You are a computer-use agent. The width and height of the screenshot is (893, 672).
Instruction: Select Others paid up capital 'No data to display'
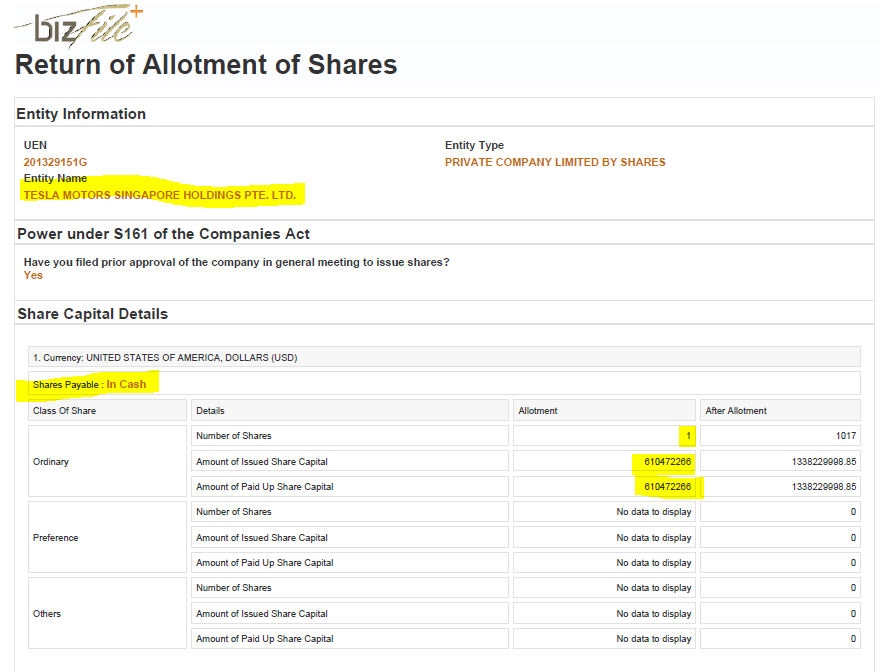[x=654, y=638]
